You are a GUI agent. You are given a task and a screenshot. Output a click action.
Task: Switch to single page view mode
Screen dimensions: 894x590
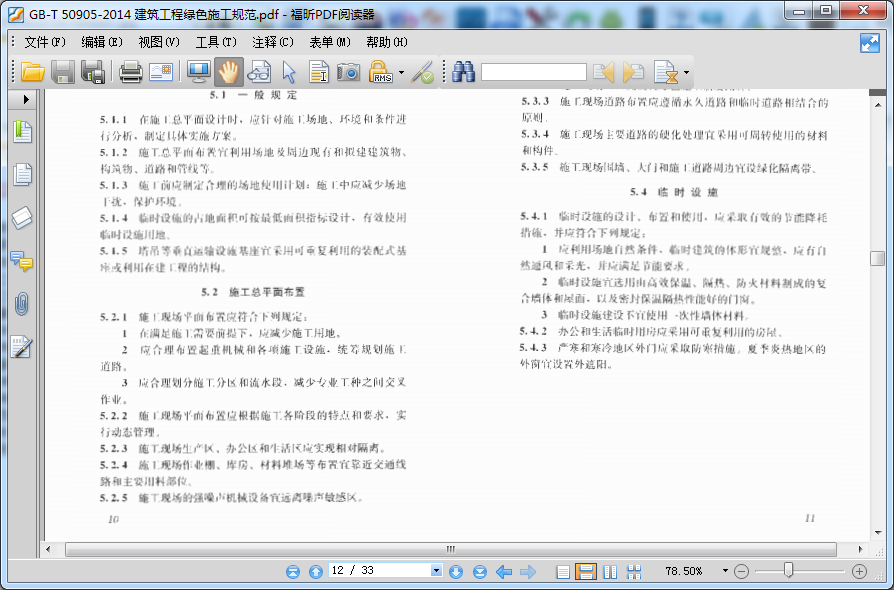563,571
